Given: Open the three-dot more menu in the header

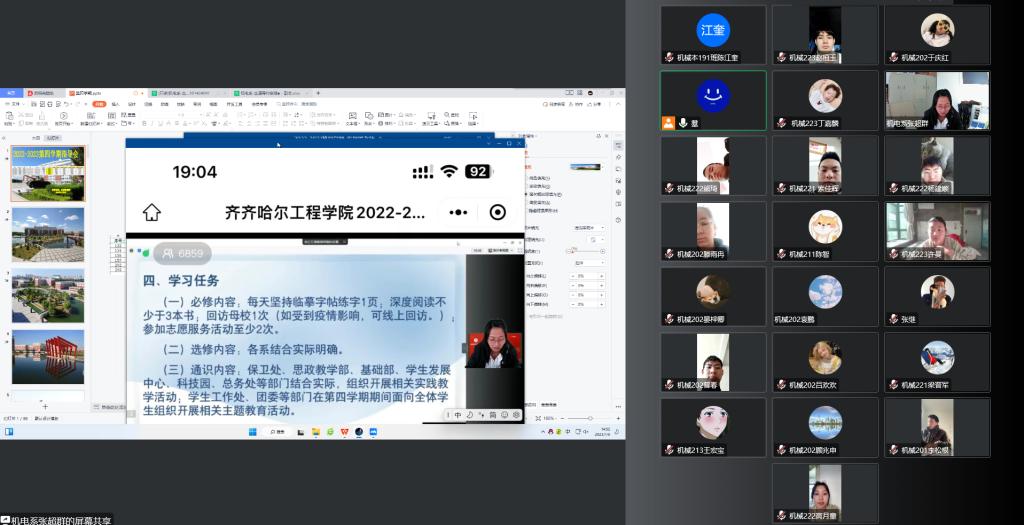Looking at the screenshot, I should 459,212.
